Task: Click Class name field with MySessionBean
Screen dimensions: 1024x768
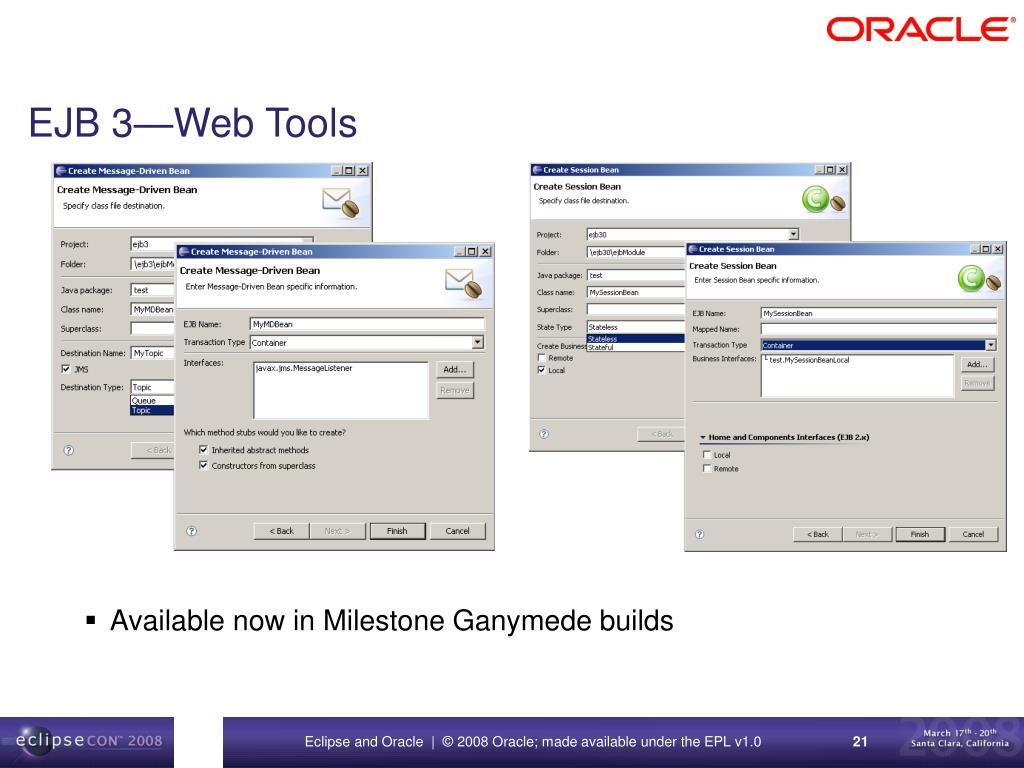Action: [635, 293]
